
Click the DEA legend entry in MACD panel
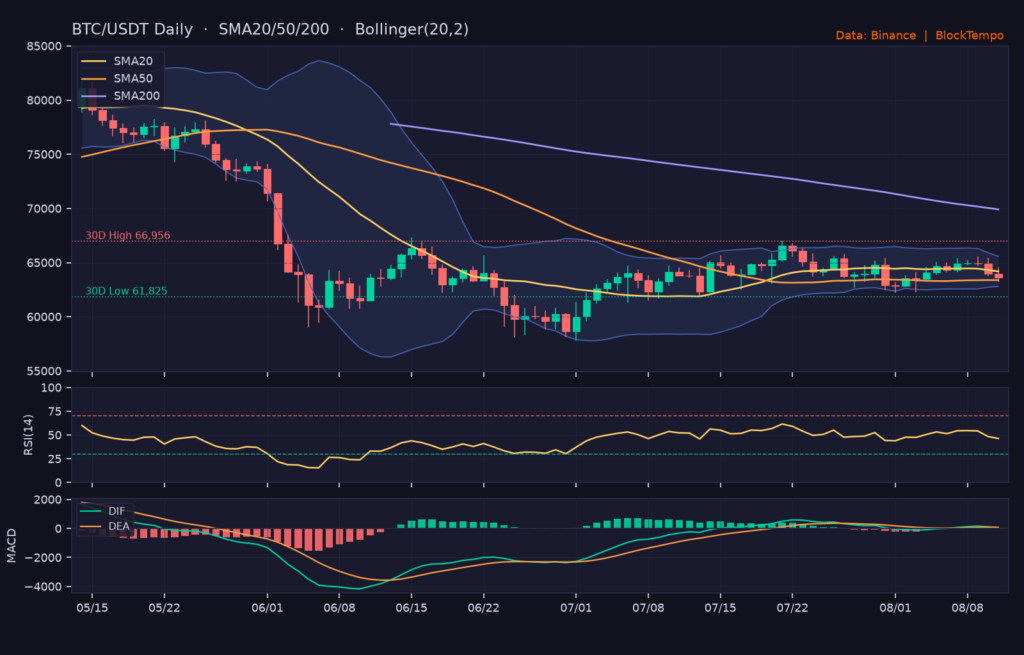coord(104,526)
